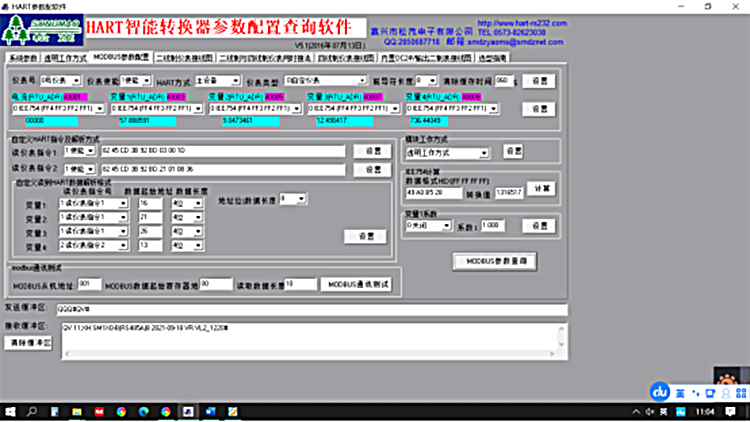Click the MODBUS通讯测试 button
This screenshot has width=750, height=422.
pos(354,285)
